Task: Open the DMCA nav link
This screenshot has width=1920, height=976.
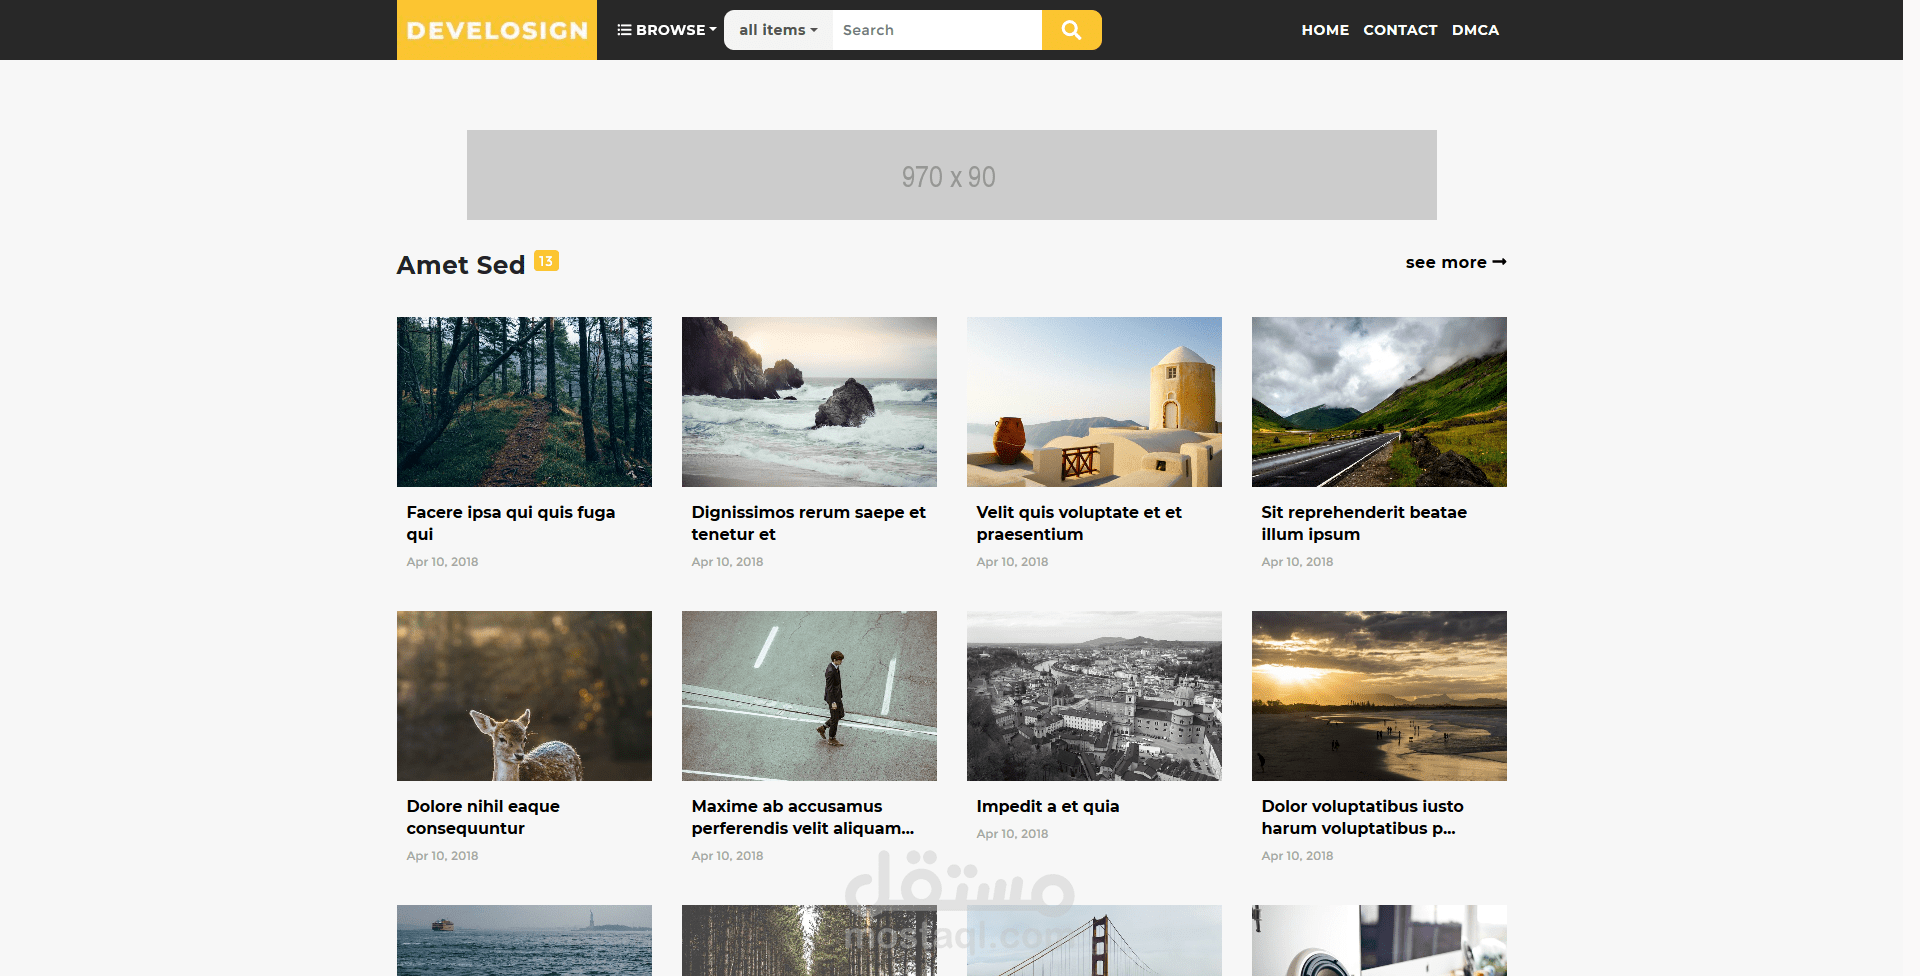Action: 1475,30
